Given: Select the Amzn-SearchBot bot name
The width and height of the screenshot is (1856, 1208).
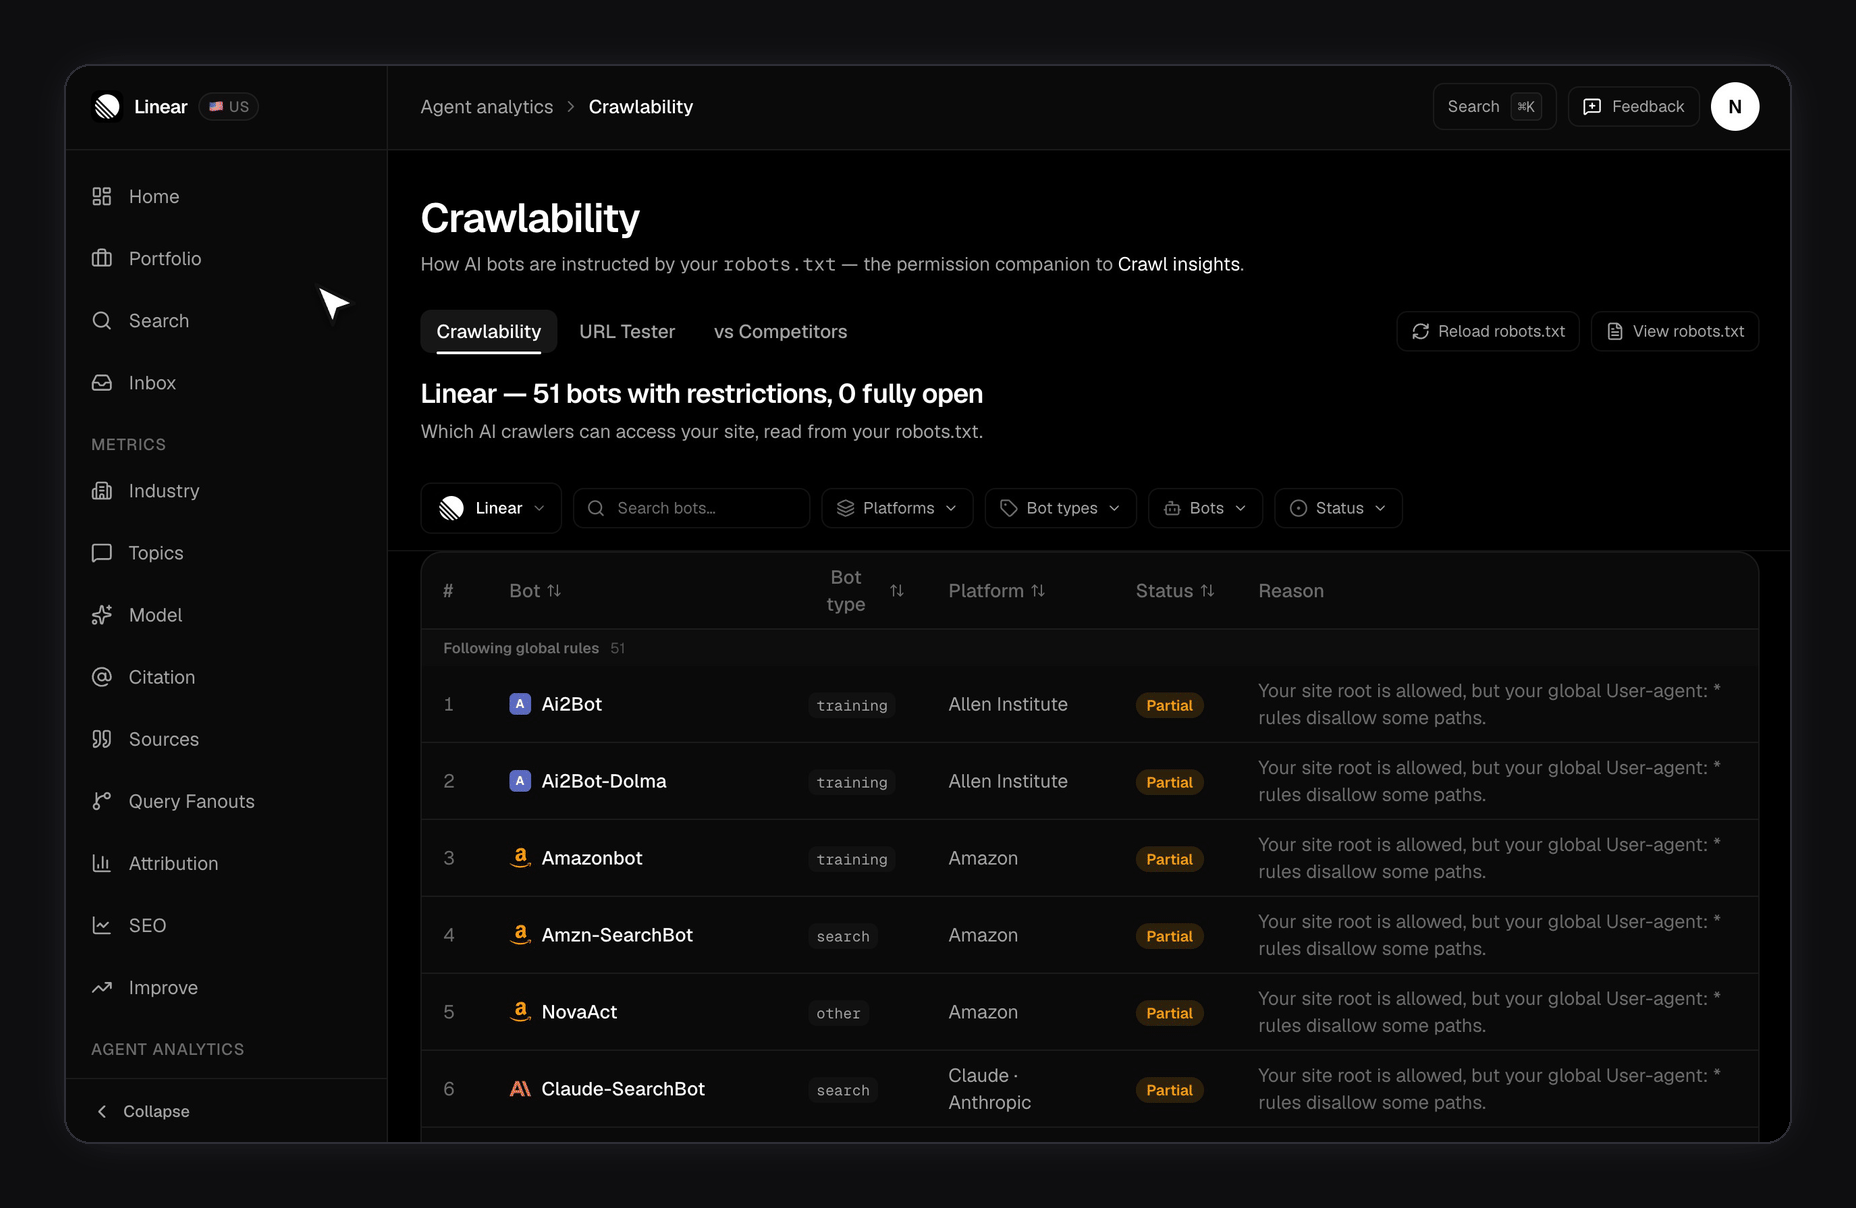Looking at the screenshot, I should click(x=616, y=935).
